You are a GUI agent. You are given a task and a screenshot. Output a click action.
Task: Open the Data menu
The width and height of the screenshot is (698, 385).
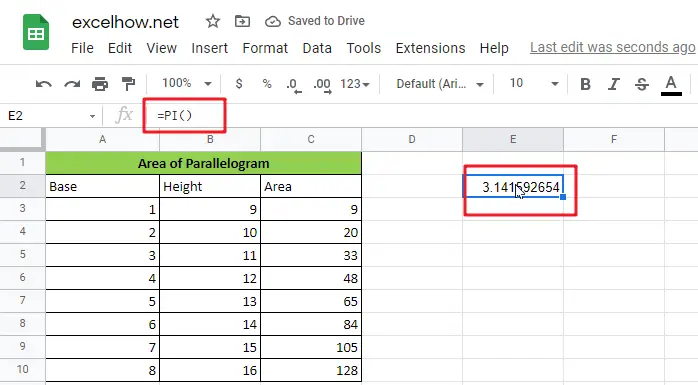pyautogui.click(x=317, y=48)
